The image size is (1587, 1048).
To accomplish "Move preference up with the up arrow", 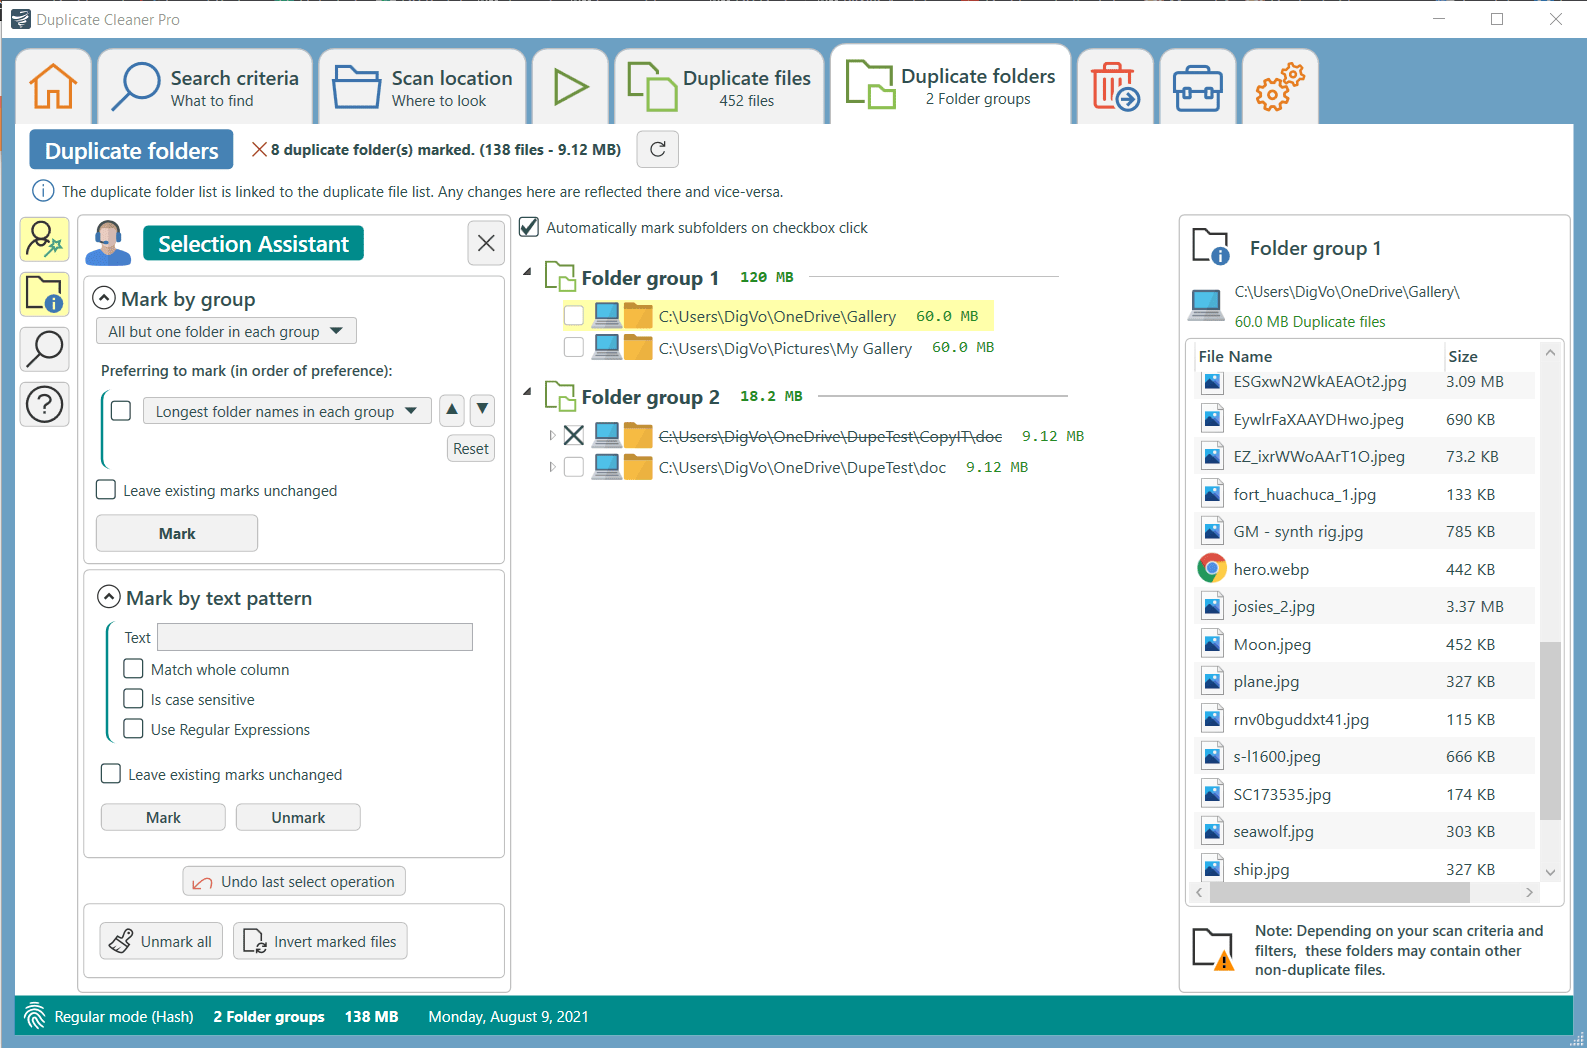I will [x=452, y=409].
